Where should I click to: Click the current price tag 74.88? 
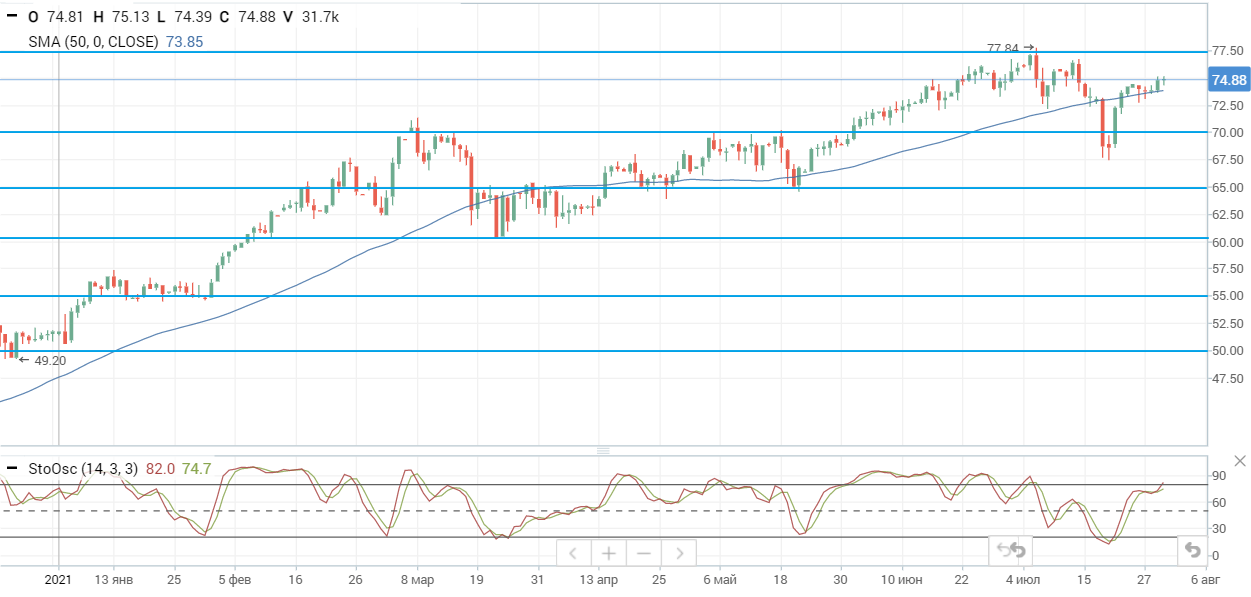click(1228, 80)
